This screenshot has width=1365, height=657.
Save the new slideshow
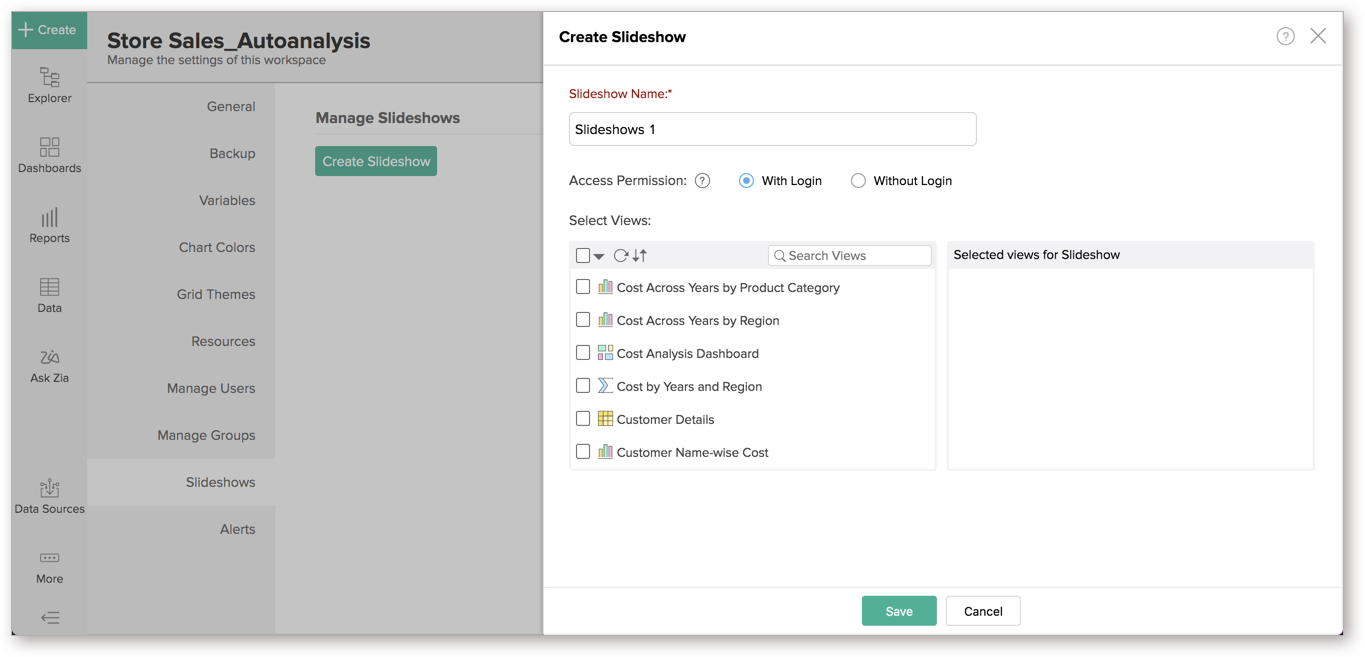pyautogui.click(x=899, y=611)
